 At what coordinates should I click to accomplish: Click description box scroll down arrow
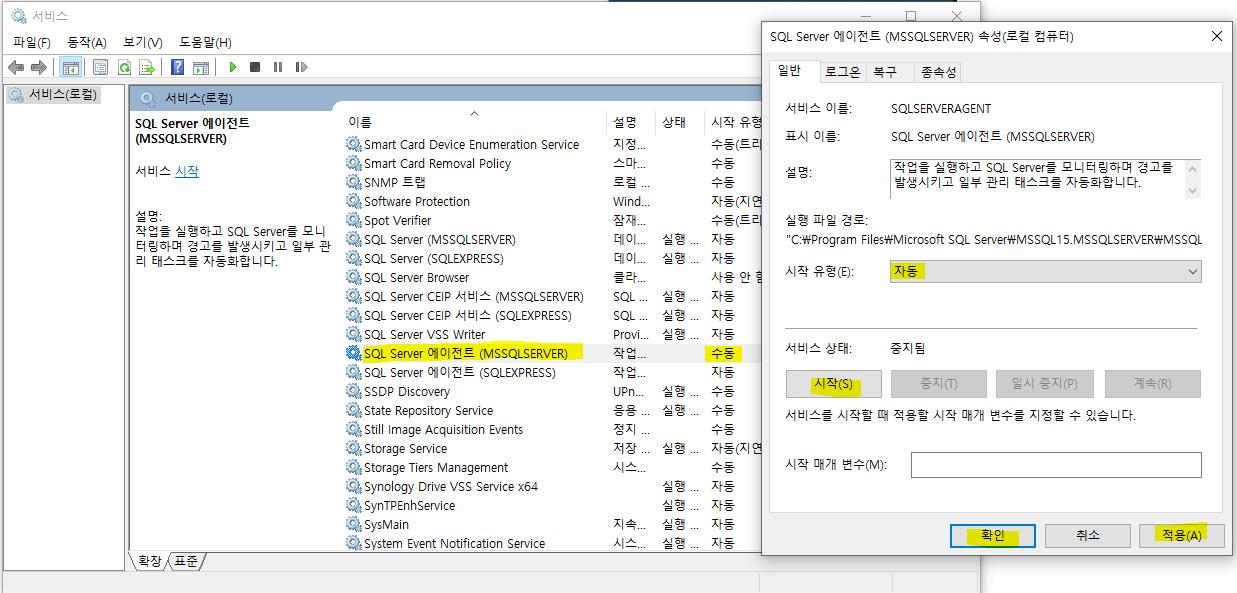[x=1191, y=190]
